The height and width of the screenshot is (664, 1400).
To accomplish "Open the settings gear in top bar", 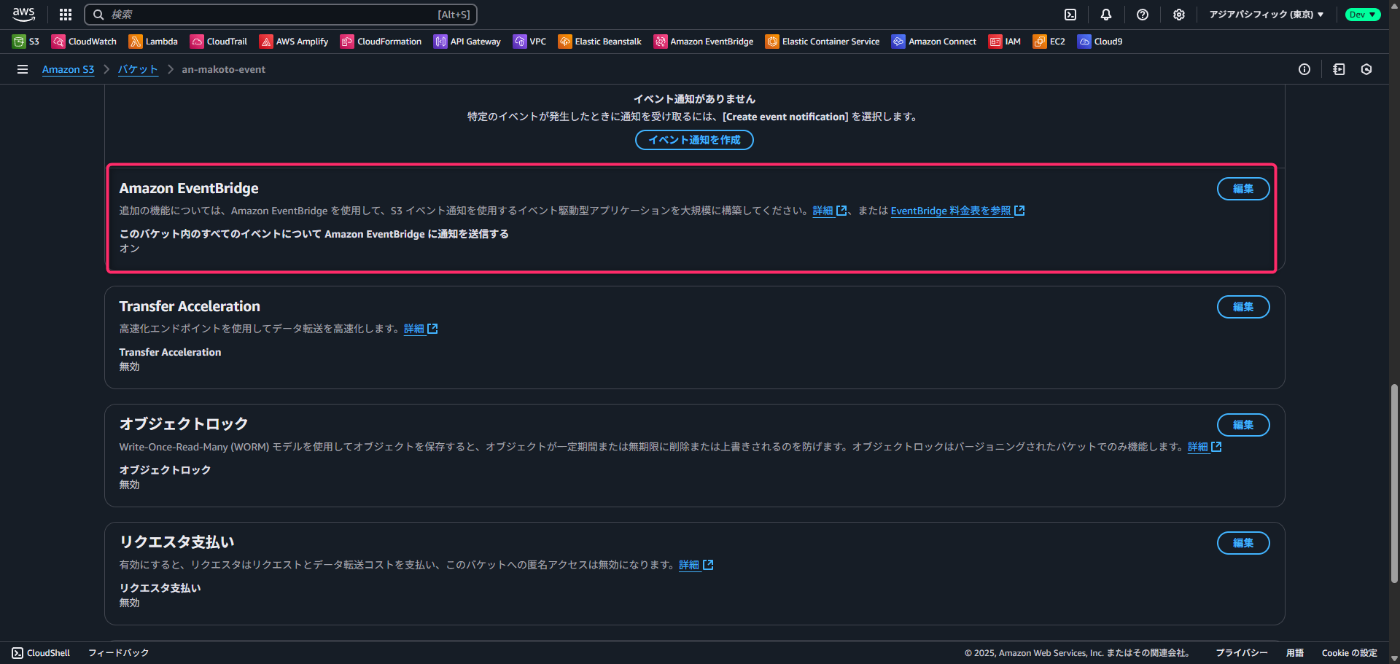I will click(1179, 14).
